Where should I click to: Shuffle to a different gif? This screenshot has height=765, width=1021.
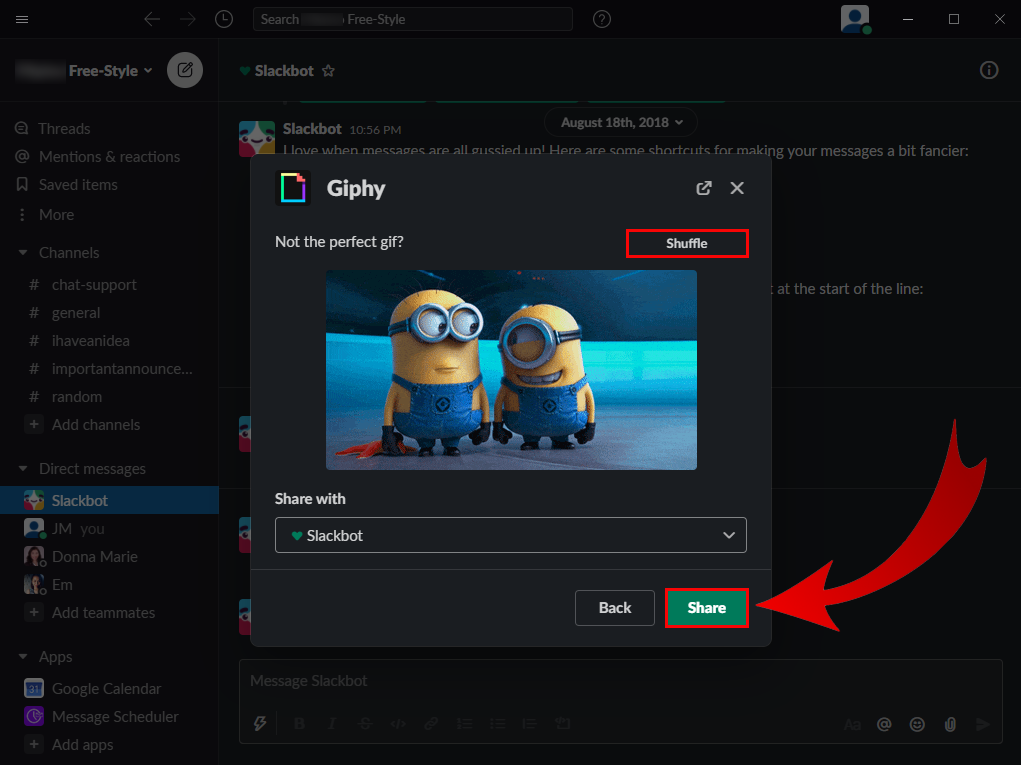coord(687,243)
